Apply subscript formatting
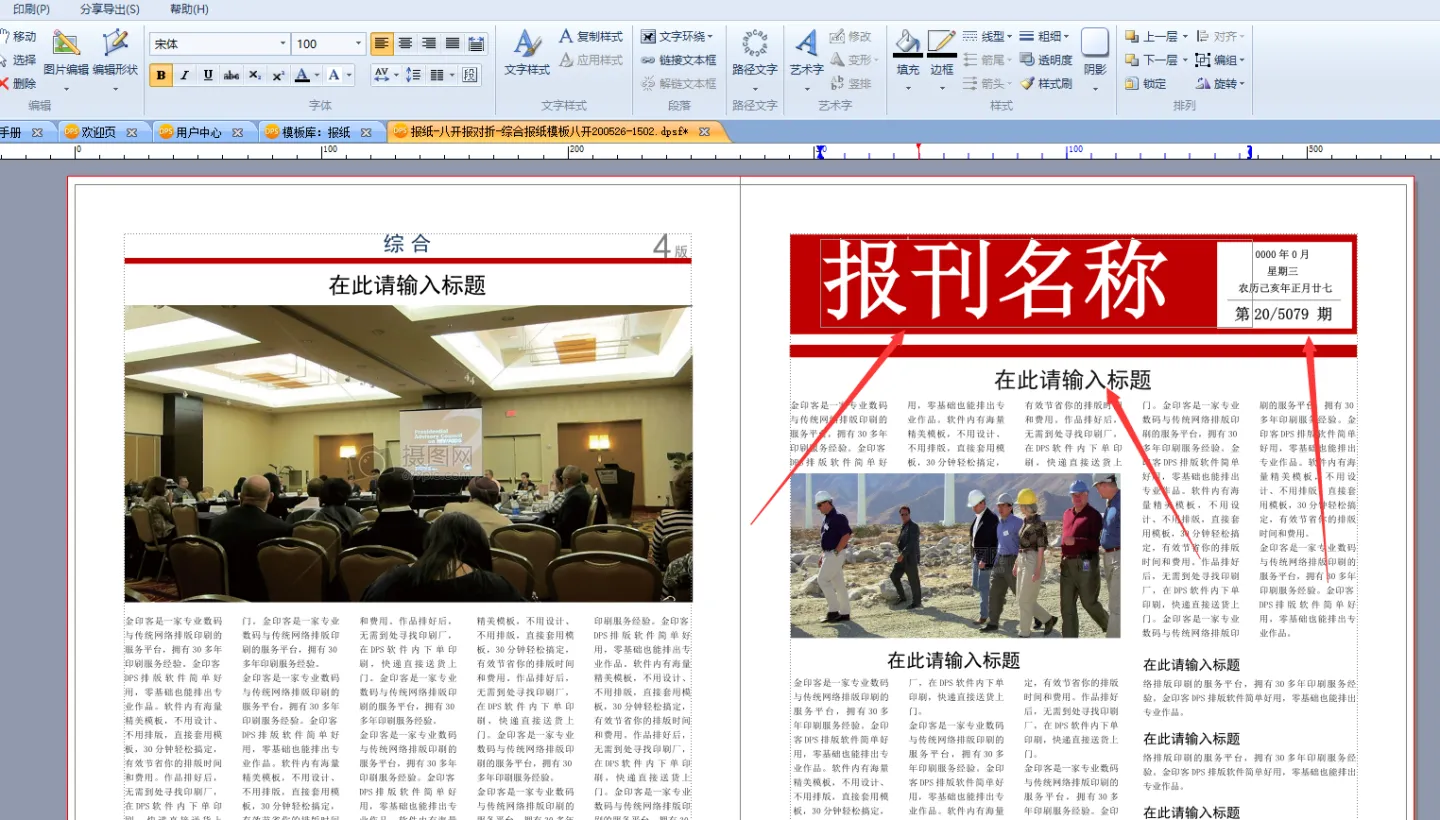 256,75
